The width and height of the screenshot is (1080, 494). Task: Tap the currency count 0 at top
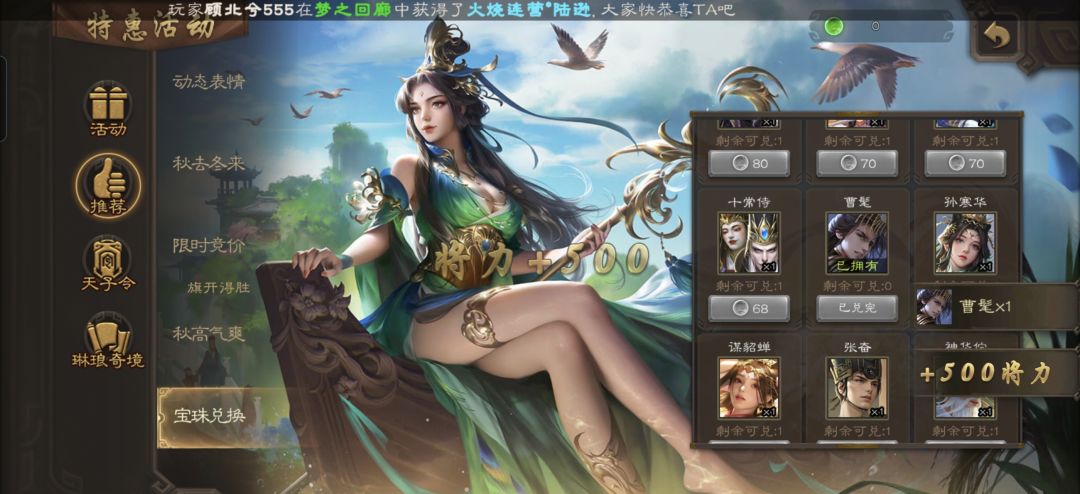(875, 26)
